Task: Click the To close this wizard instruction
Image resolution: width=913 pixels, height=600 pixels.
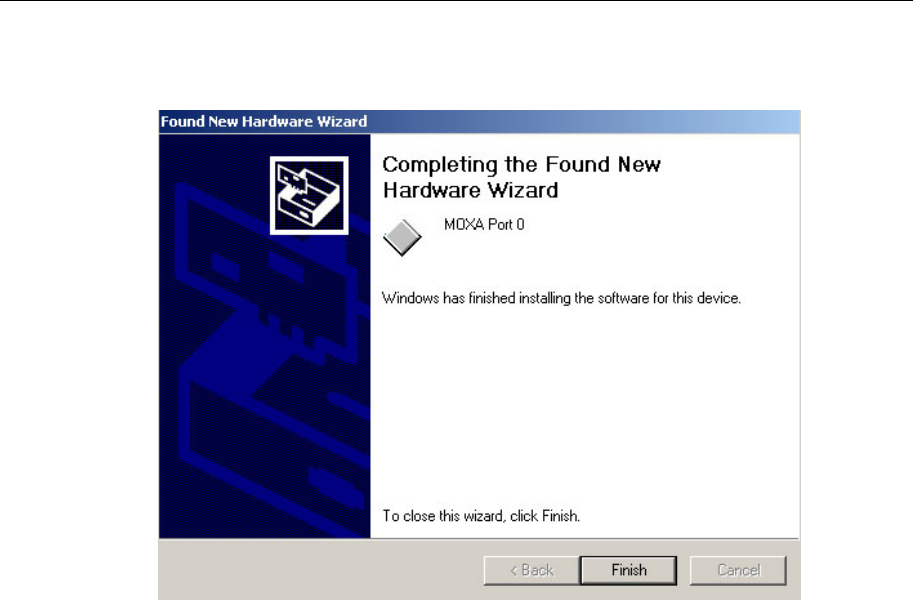Action: 481,516
